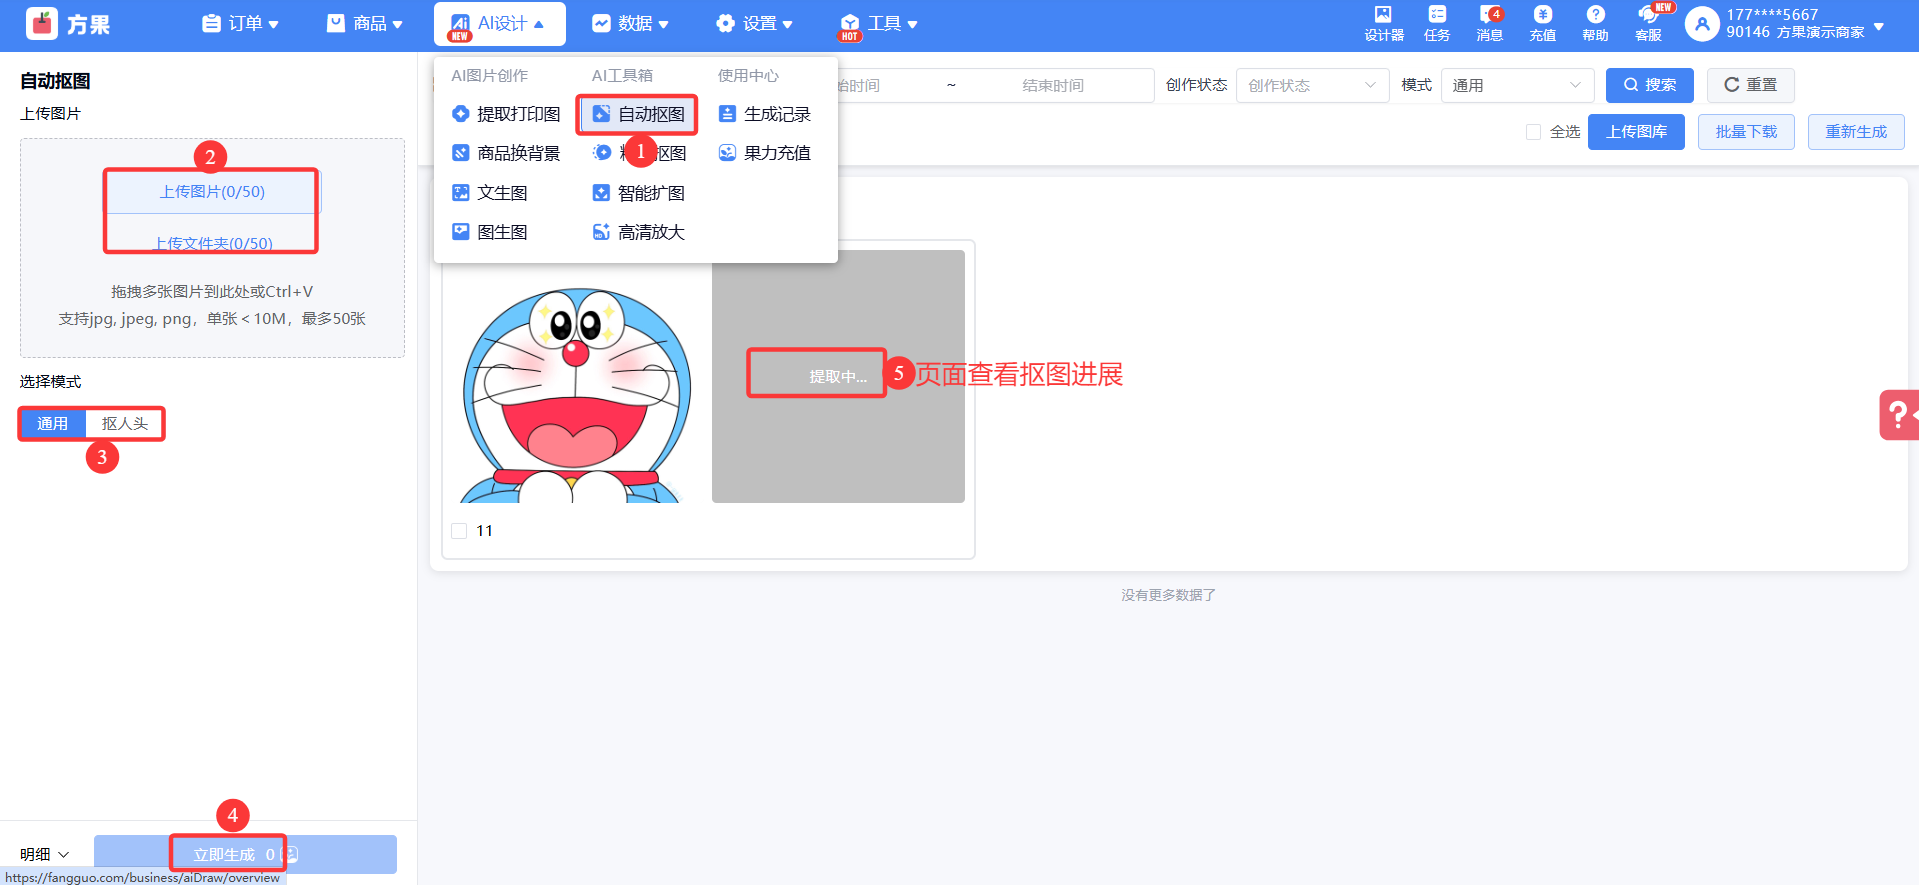Click the 订单 clipboard icon
This screenshot has width=1919, height=885.
click(x=211, y=23)
